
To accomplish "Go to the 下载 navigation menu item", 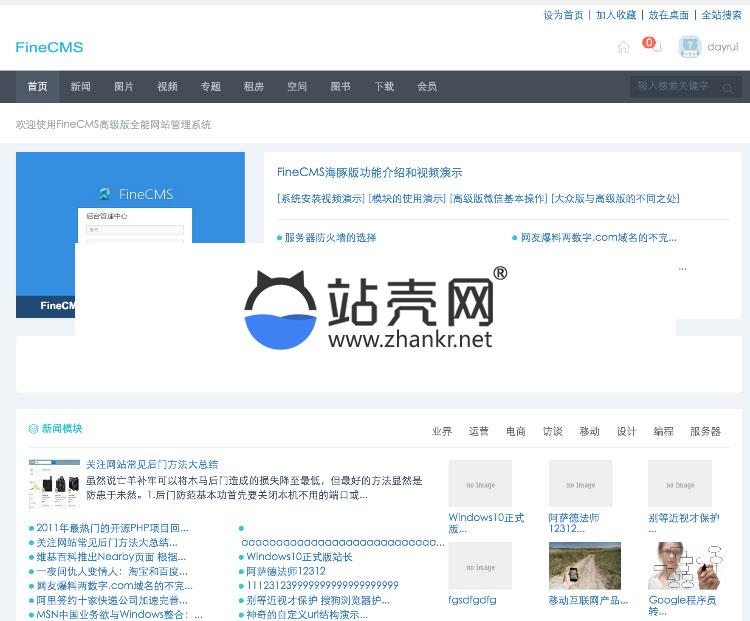I will click(384, 87).
